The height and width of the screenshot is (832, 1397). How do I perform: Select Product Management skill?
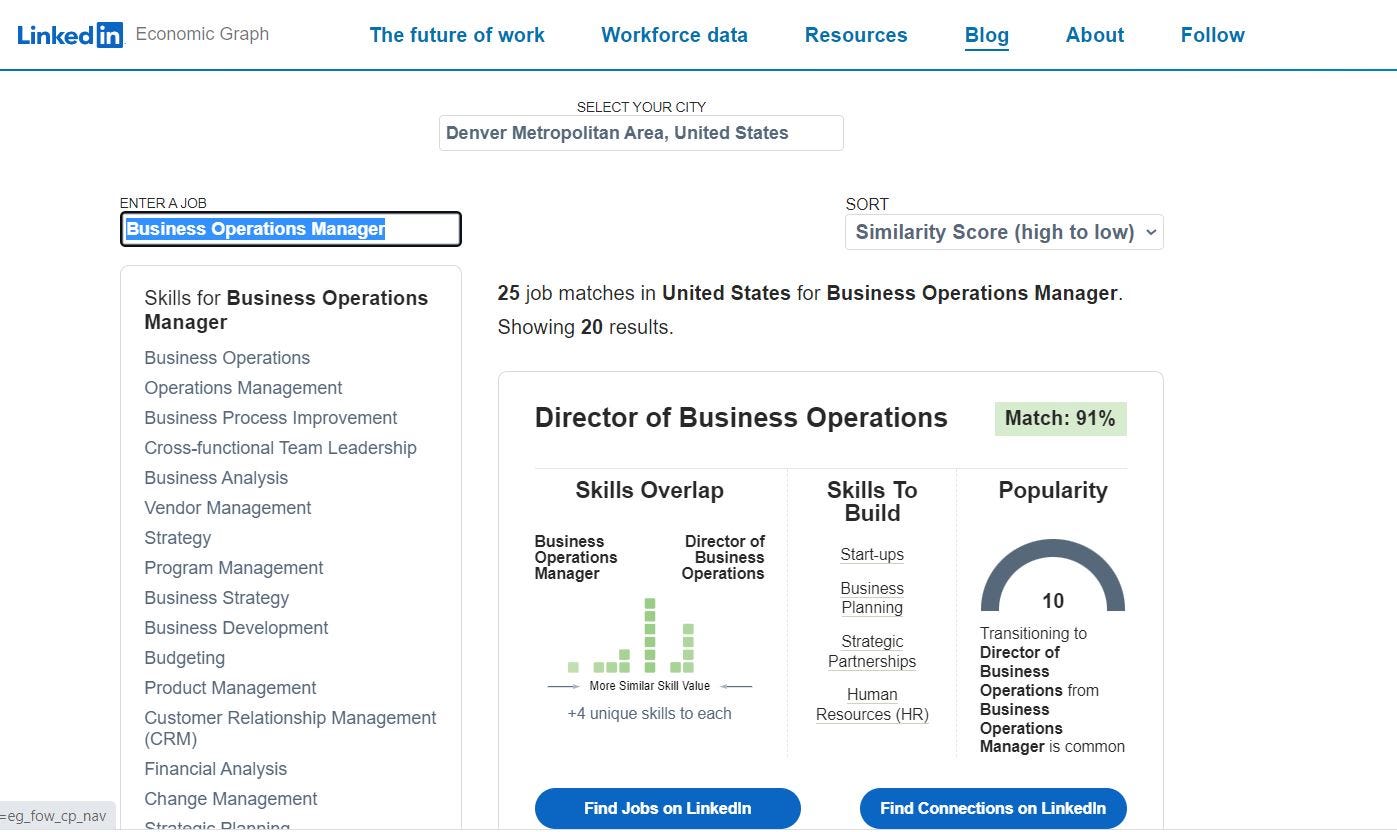point(230,688)
